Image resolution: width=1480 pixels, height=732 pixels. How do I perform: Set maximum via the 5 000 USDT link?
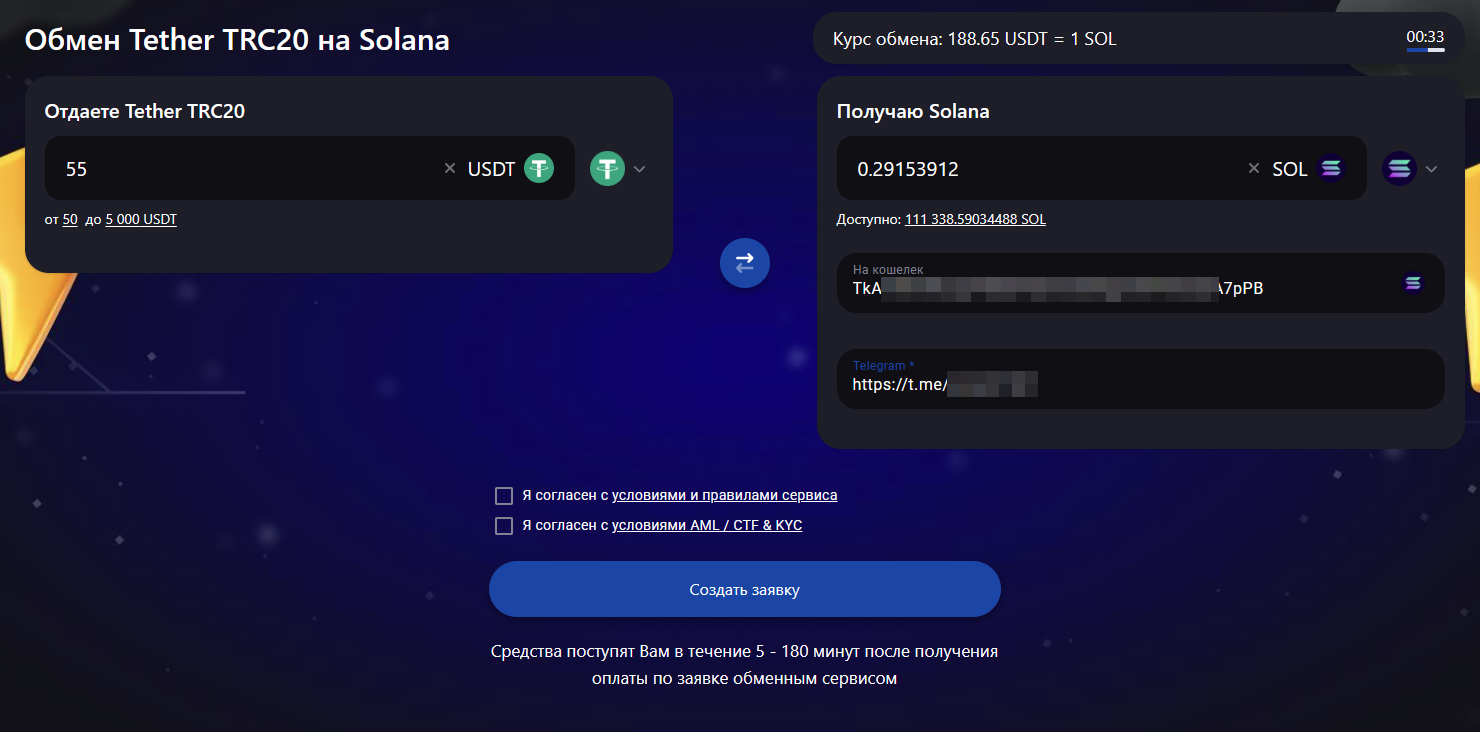[x=141, y=220]
